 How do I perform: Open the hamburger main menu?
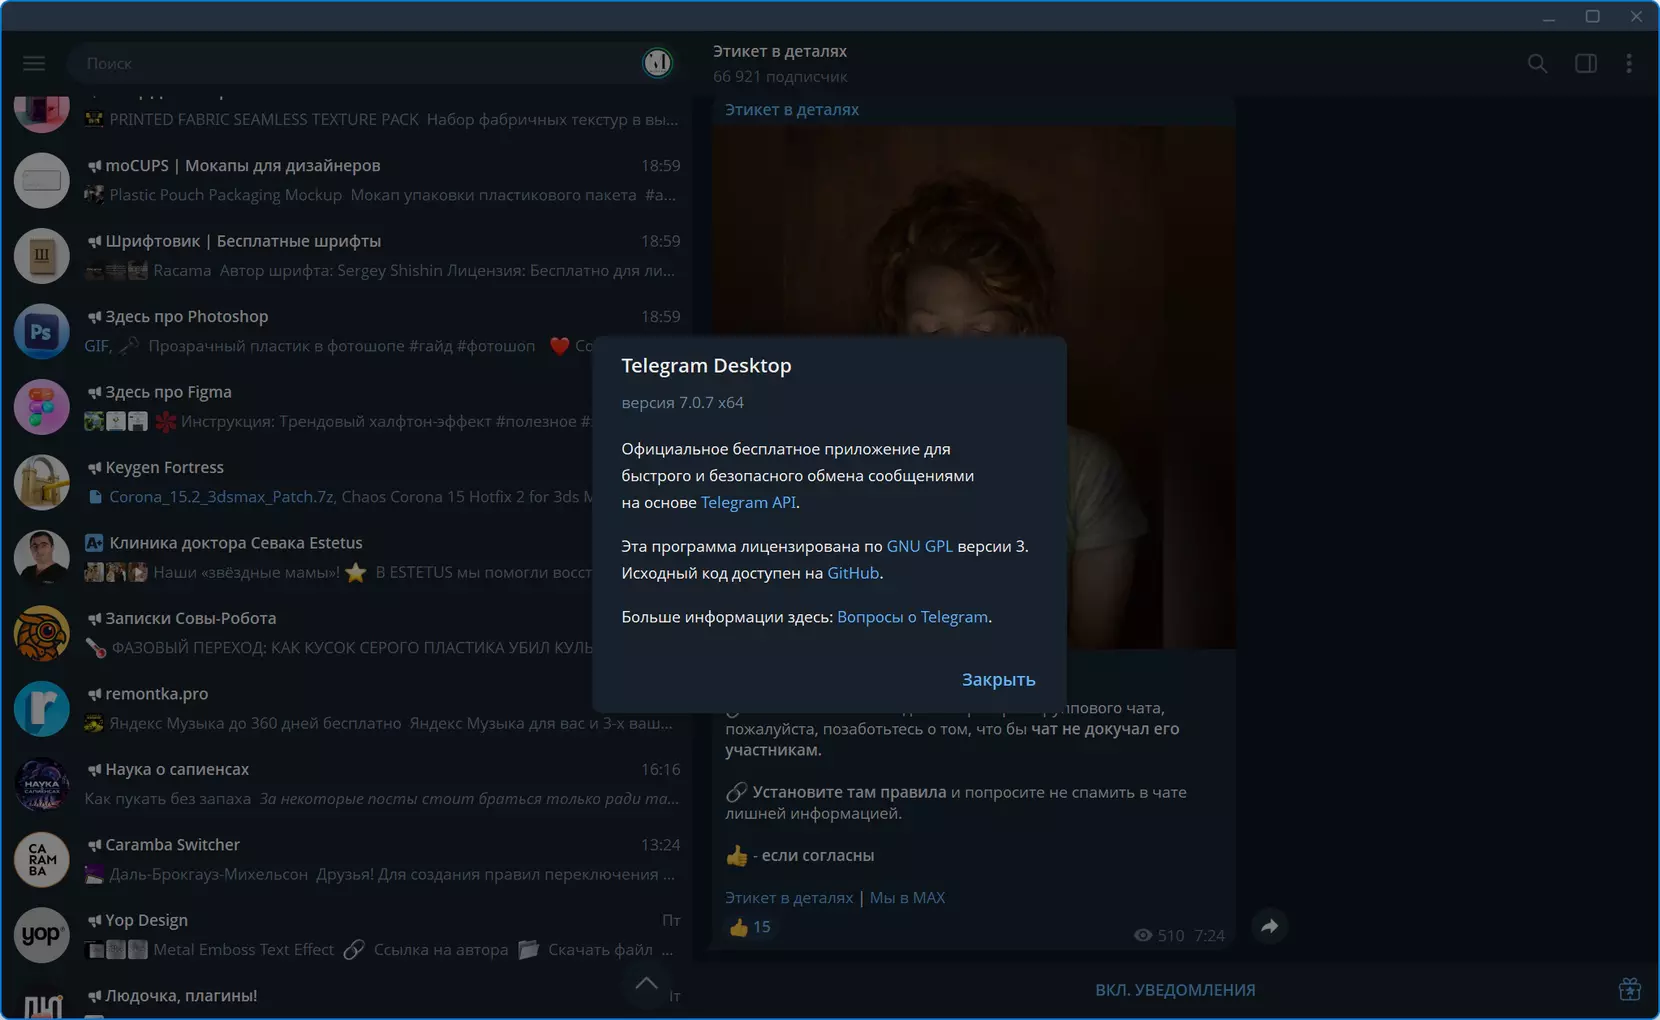pyautogui.click(x=34, y=63)
